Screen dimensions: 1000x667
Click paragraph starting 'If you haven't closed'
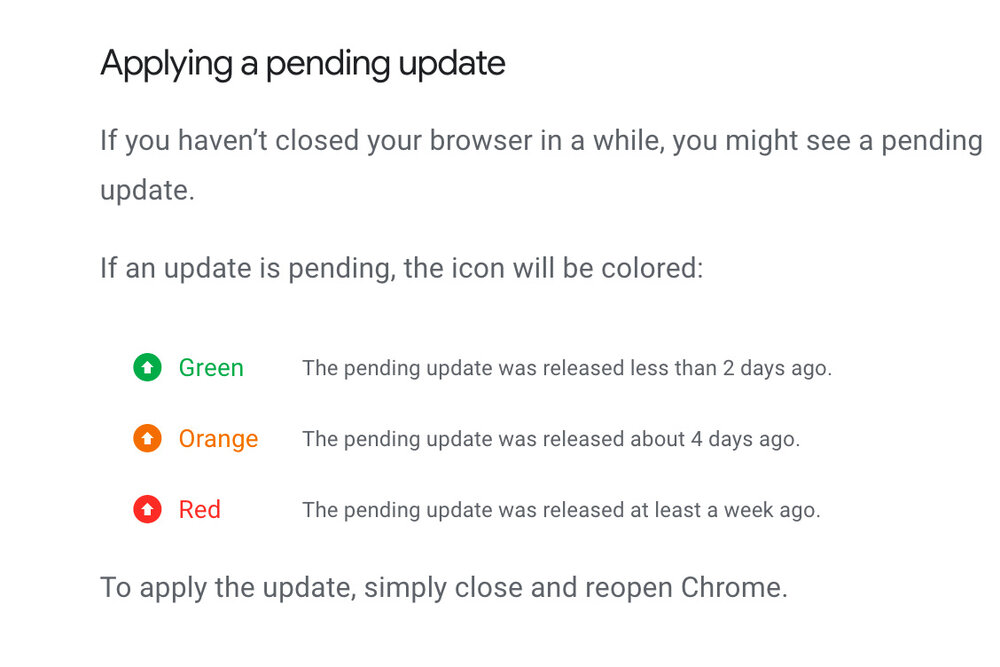(541, 165)
